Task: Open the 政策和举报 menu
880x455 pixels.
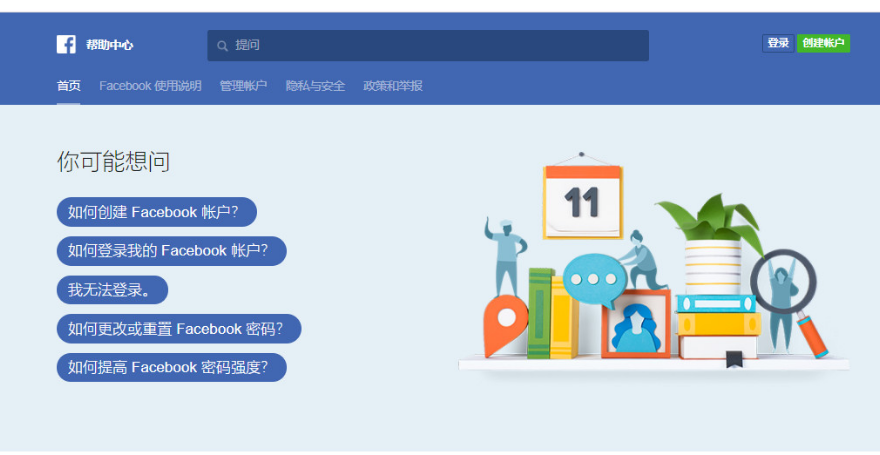Action: click(393, 86)
